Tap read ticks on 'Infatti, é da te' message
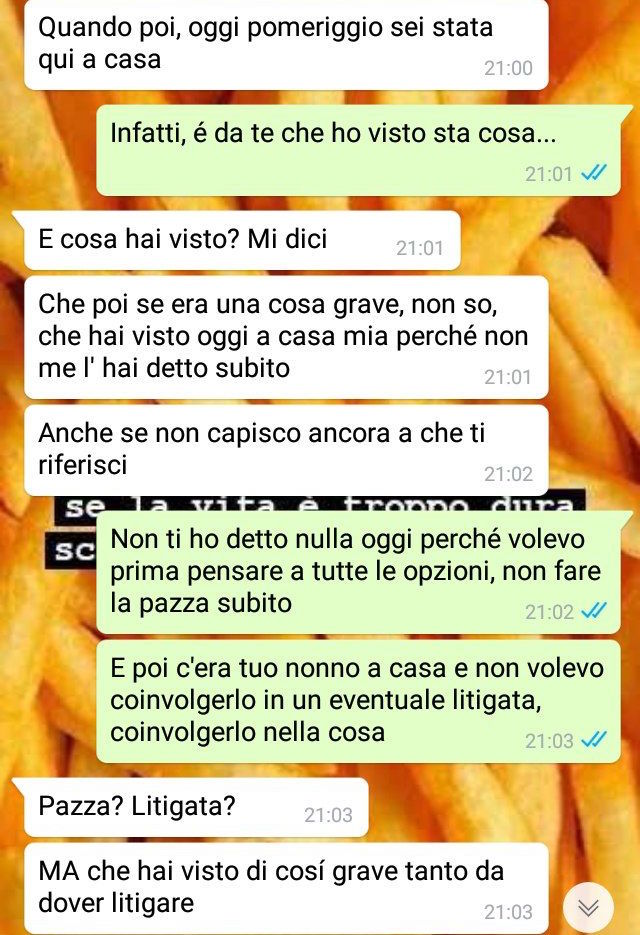 click(x=594, y=174)
